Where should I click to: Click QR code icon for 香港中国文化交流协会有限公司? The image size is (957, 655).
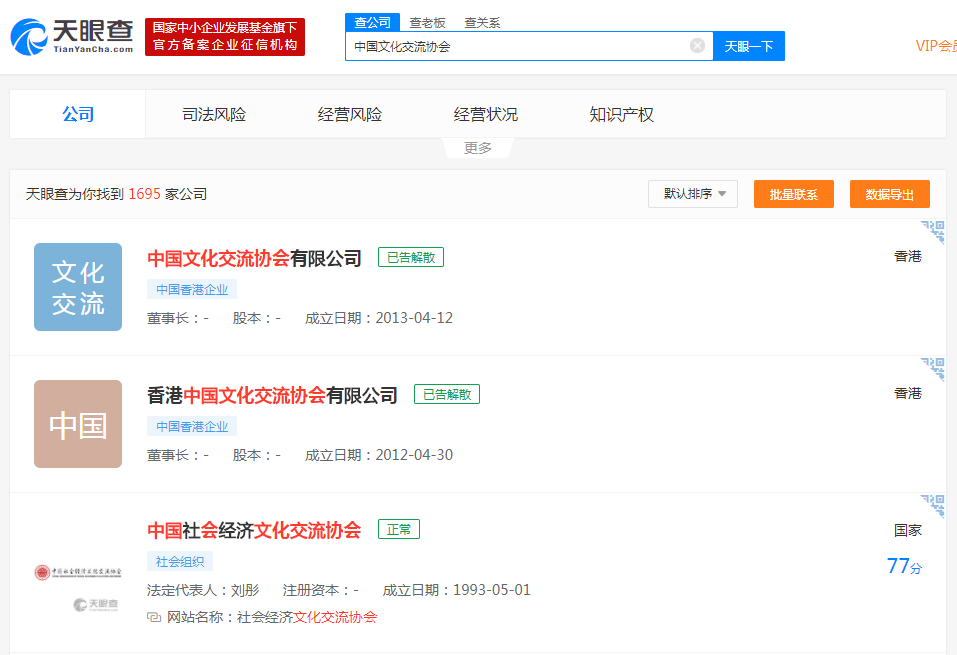tap(933, 369)
